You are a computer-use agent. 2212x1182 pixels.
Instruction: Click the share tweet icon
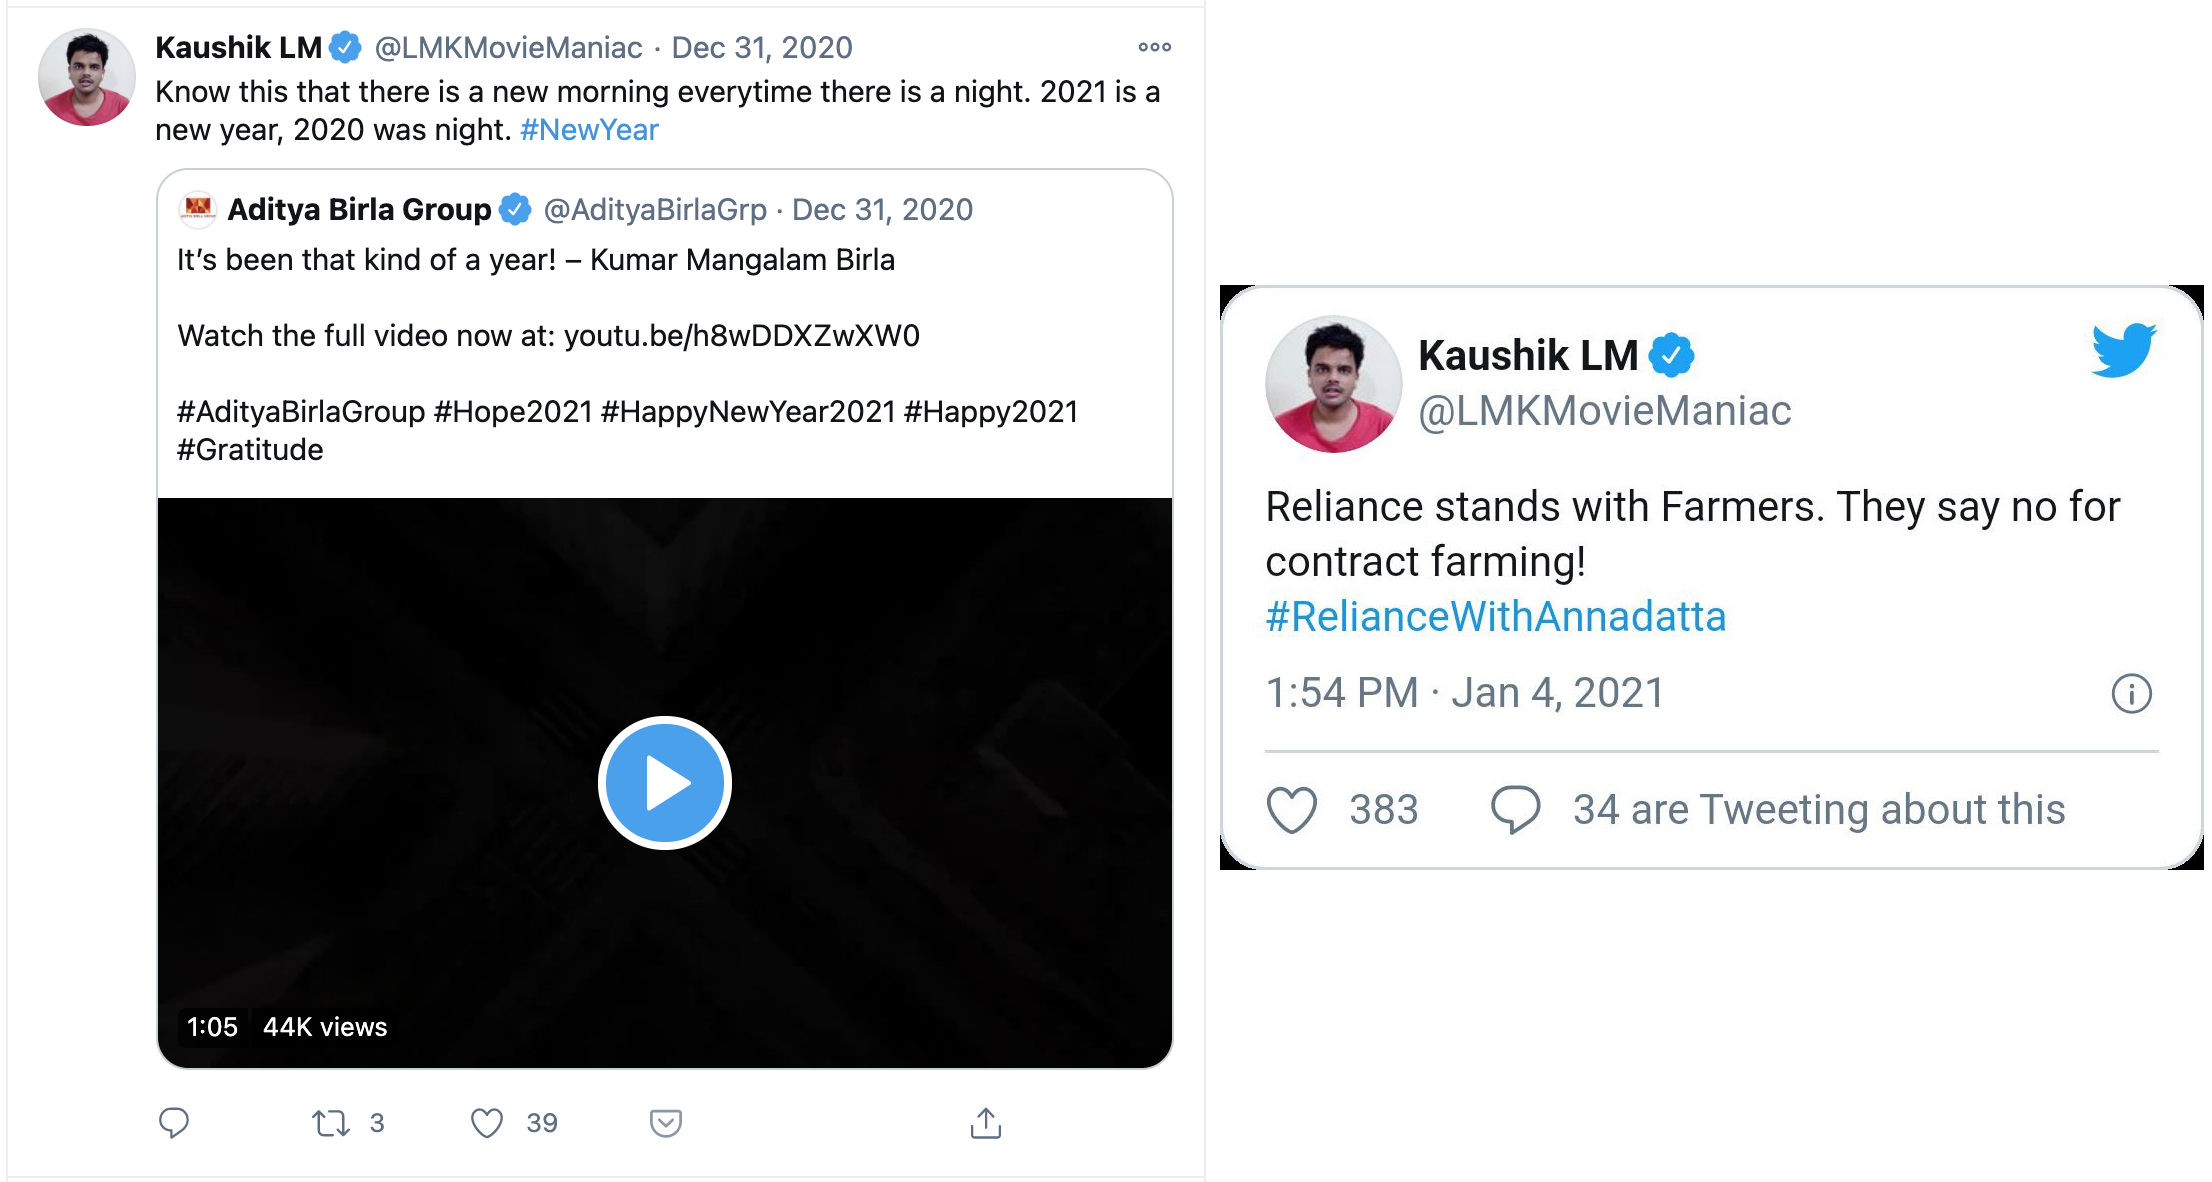click(x=986, y=1123)
